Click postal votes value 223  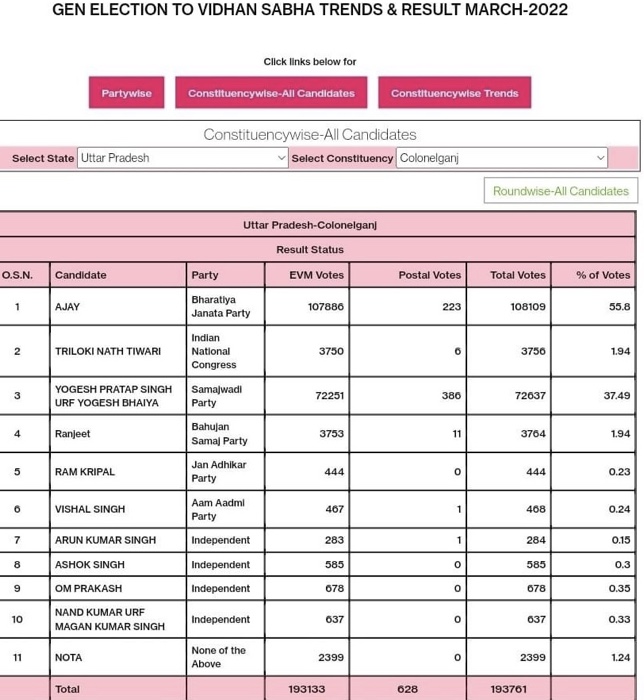[452, 307]
